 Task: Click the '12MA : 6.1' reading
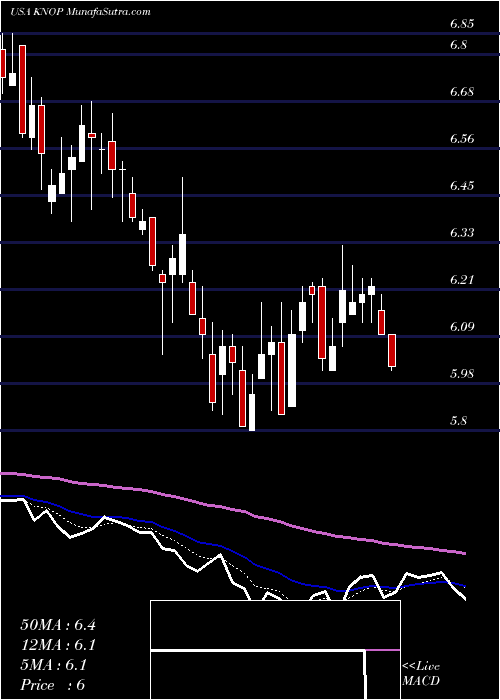(x=58, y=645)
